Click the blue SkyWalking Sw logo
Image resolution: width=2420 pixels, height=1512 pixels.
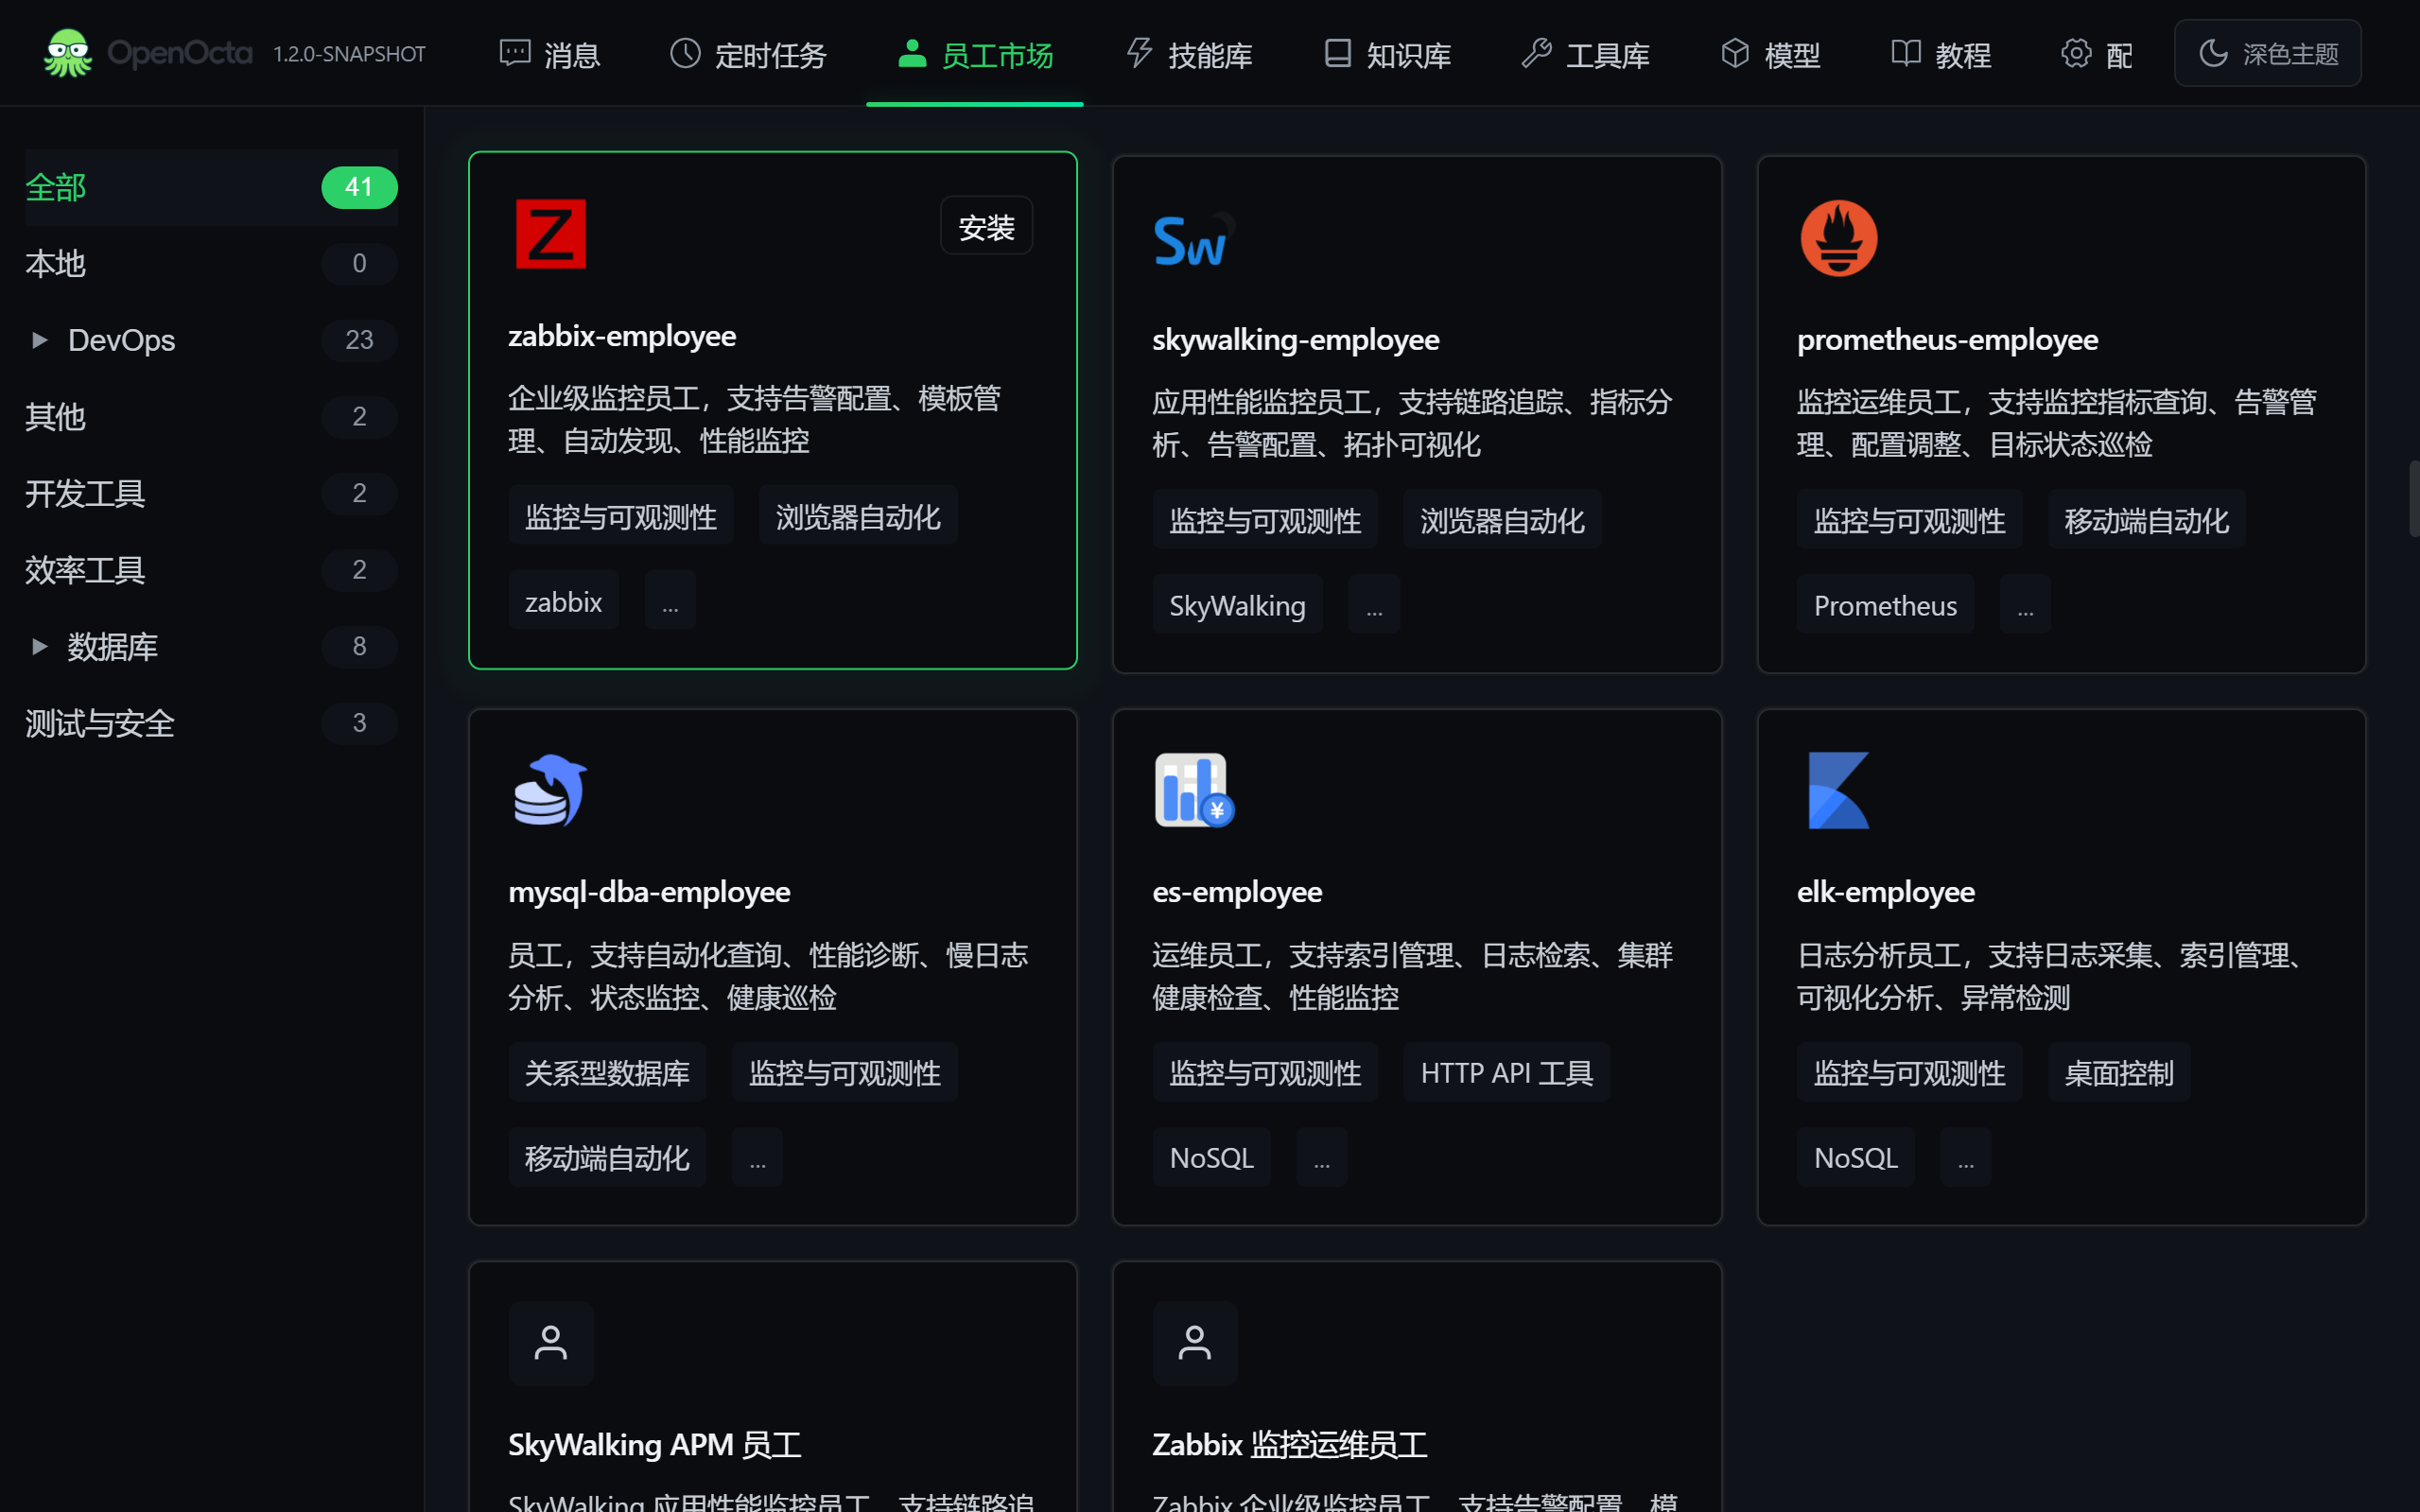click(1194, 240)
